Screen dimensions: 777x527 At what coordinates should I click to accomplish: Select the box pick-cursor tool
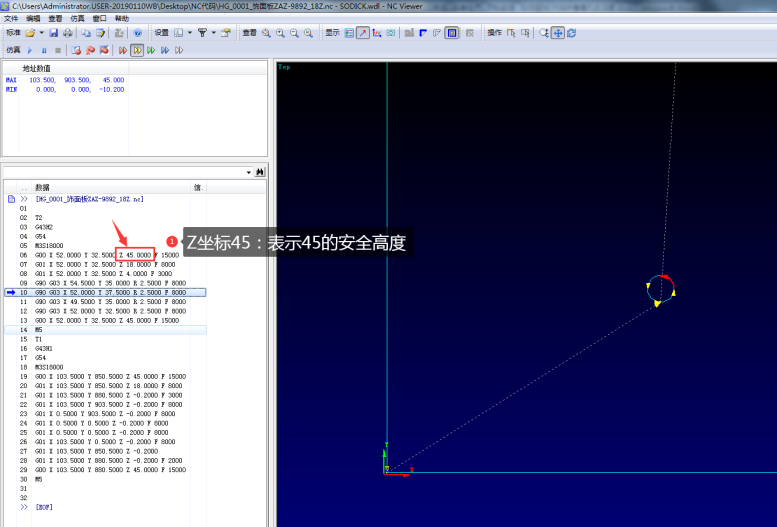coord(525,33)
